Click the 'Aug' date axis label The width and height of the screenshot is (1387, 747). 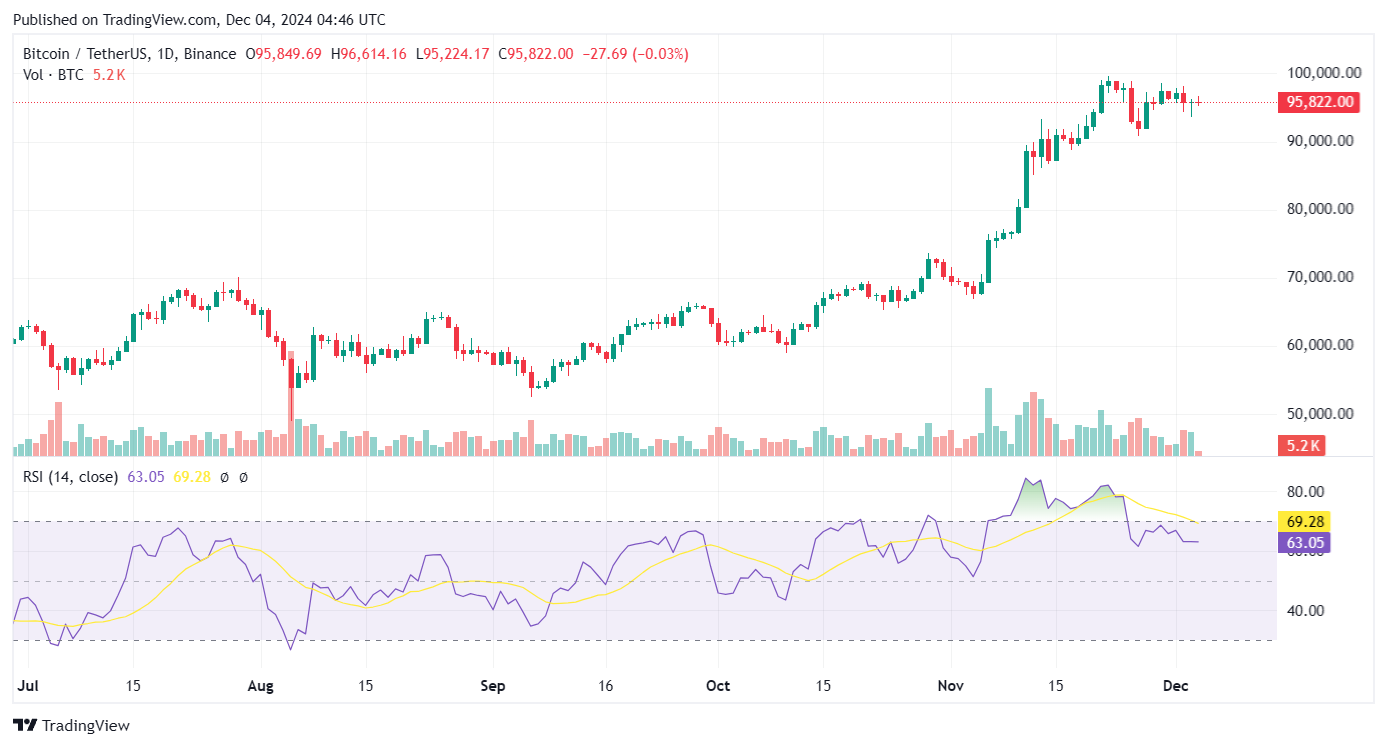point(261,686)
